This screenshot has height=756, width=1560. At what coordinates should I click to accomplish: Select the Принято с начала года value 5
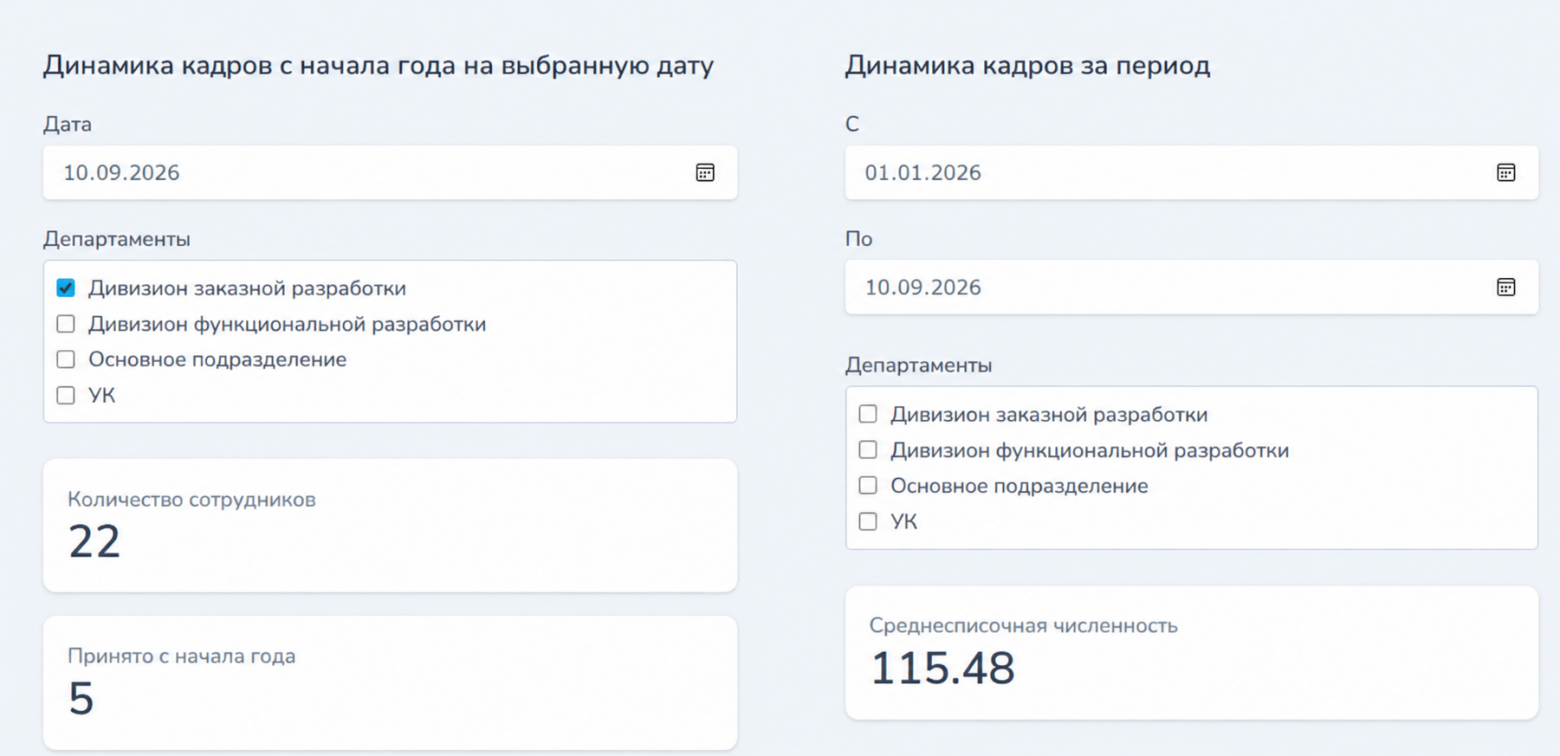coord(81,699)
